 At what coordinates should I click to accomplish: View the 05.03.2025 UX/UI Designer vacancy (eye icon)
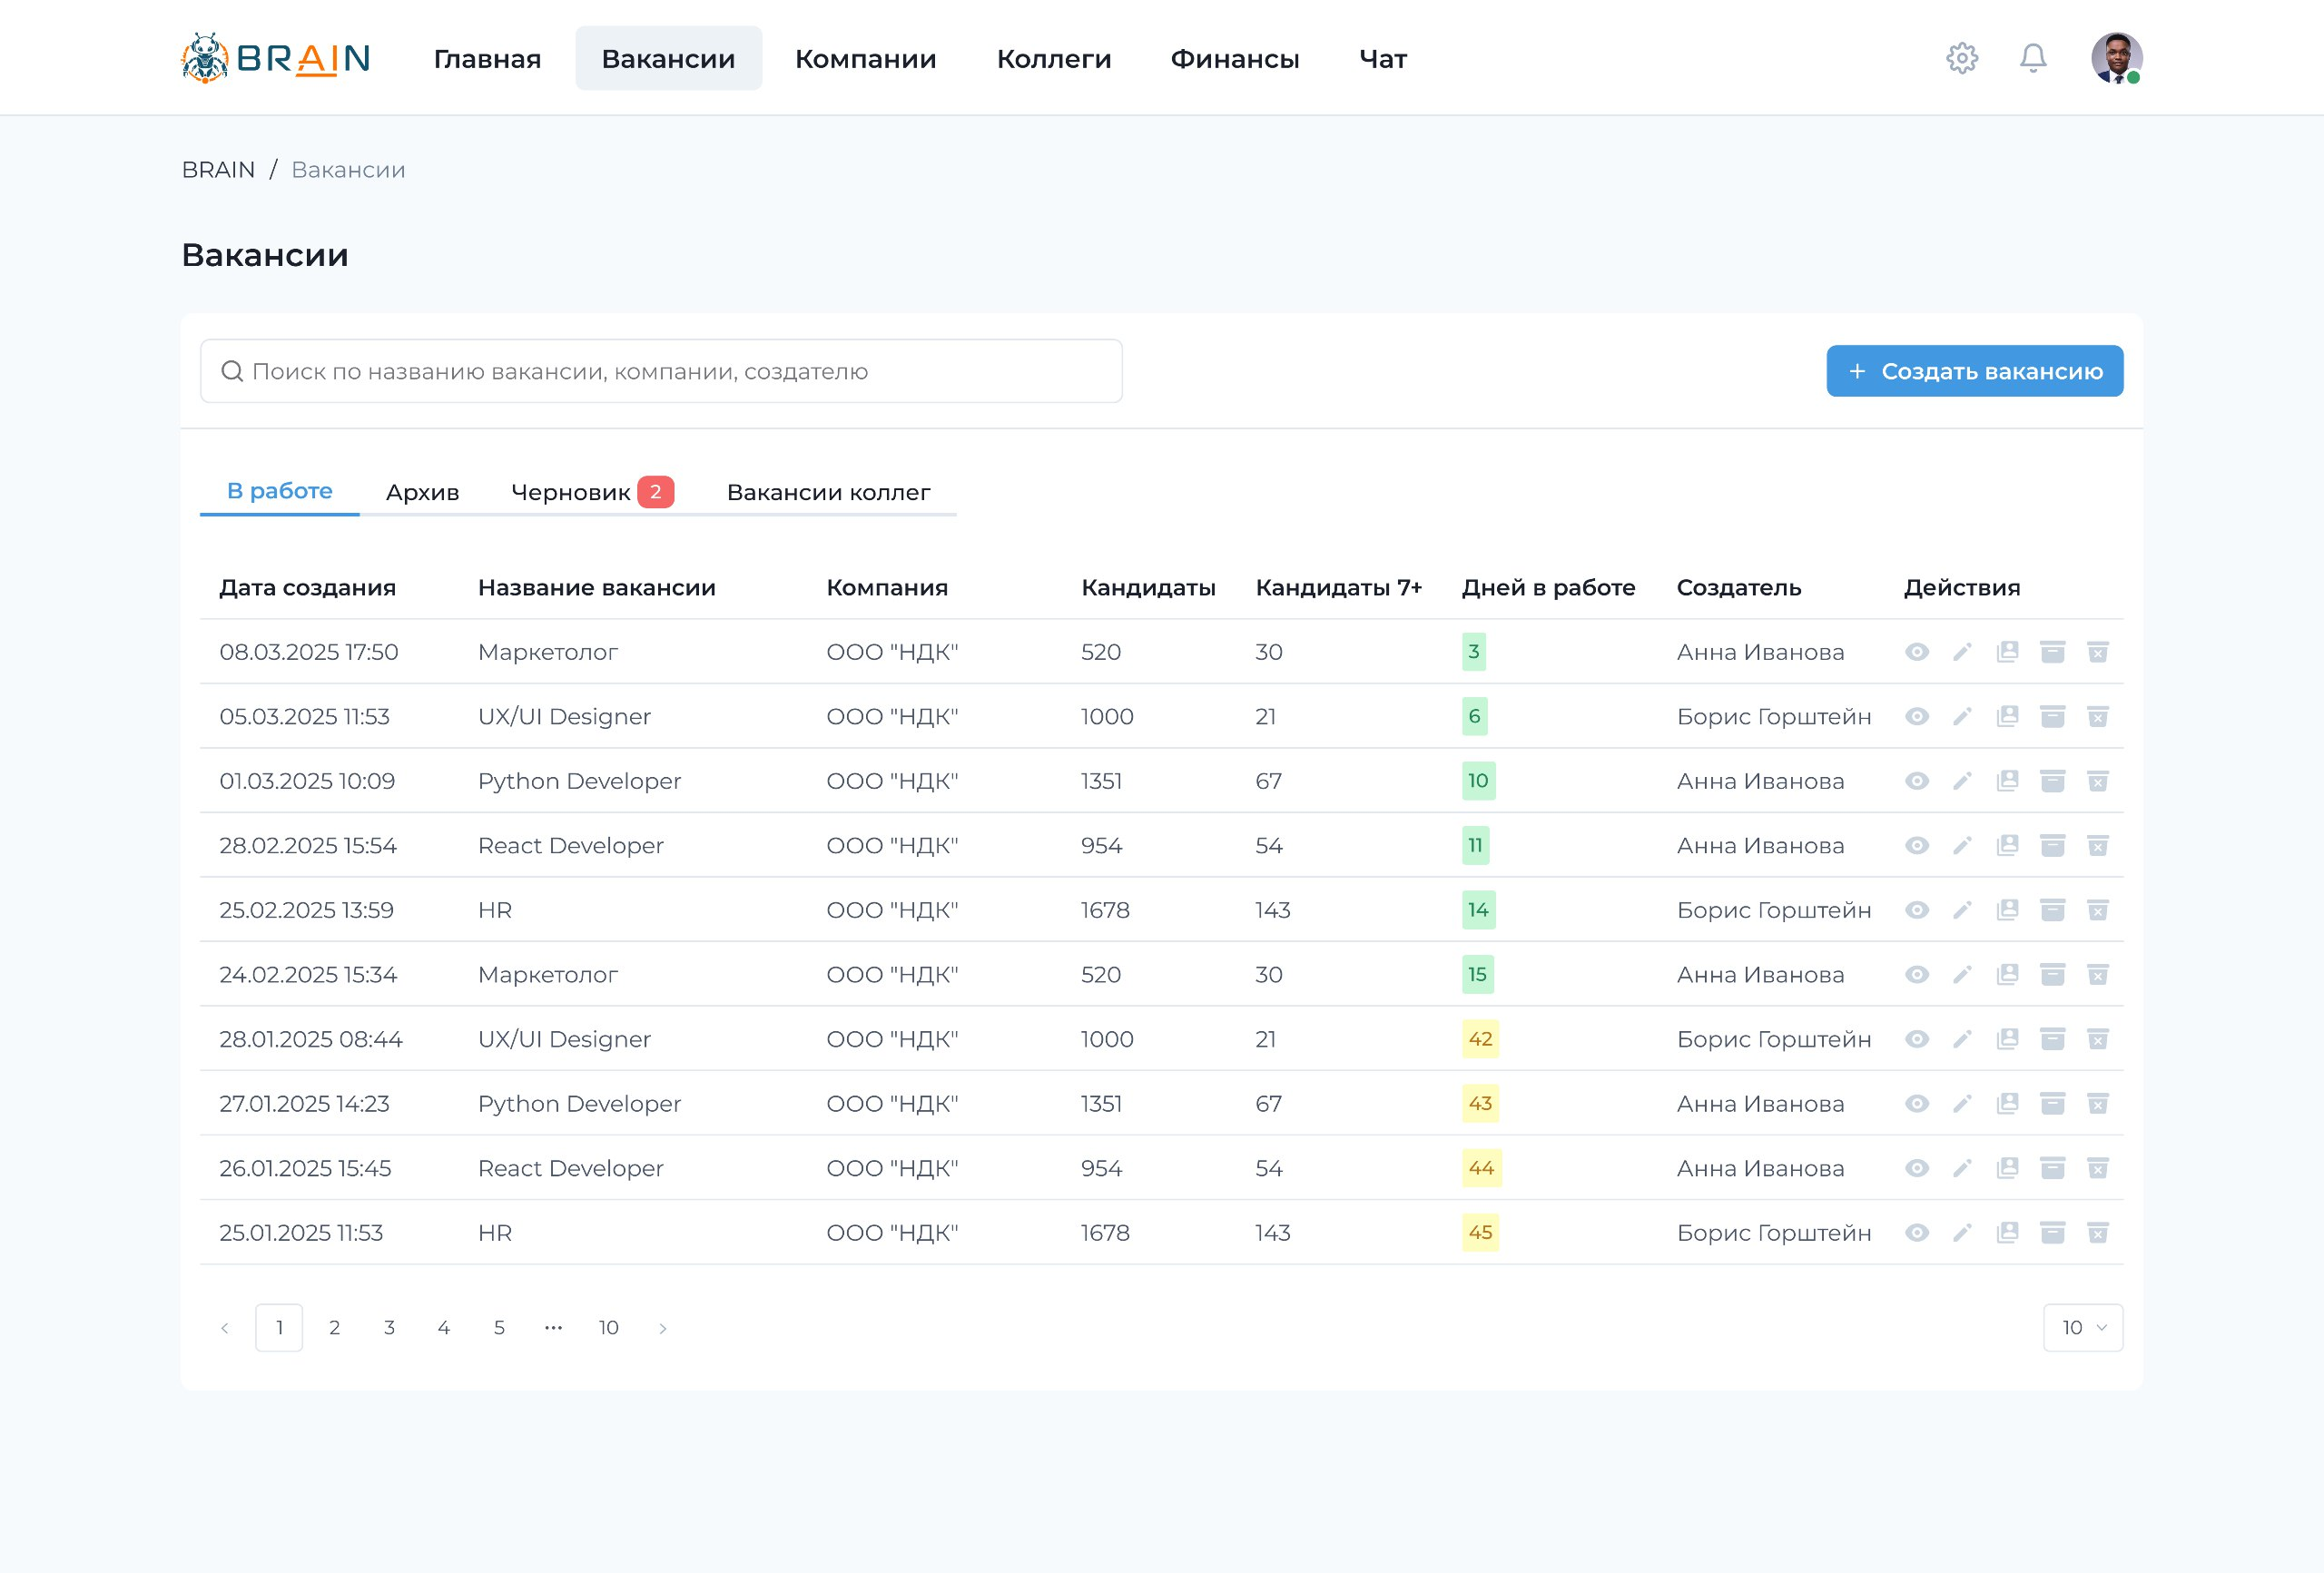click(1916, 716)
